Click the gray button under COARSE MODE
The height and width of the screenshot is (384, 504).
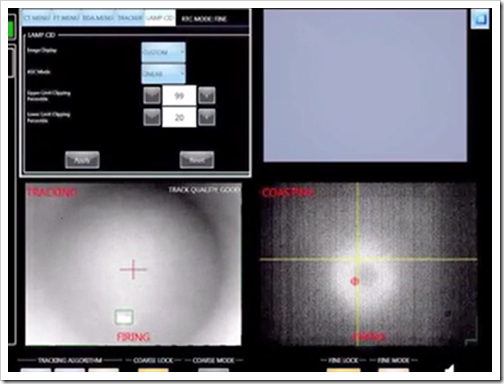(213, 370)
